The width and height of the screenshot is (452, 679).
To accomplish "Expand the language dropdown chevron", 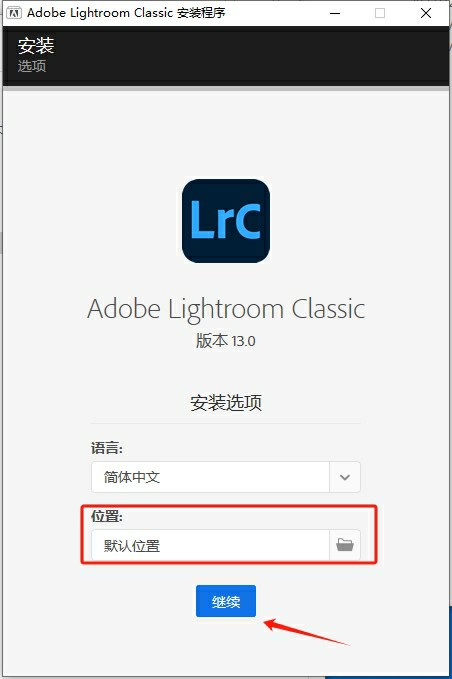I will tap(345, 477).
